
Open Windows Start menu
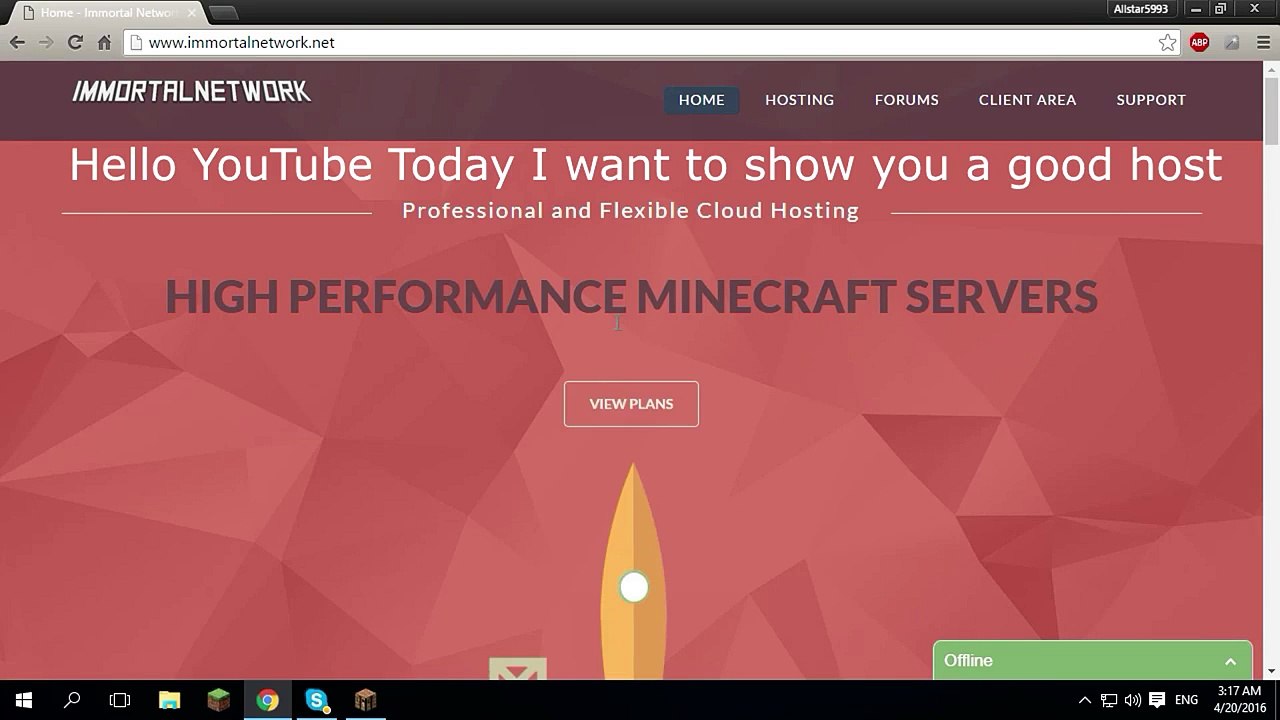coord(24,700)
